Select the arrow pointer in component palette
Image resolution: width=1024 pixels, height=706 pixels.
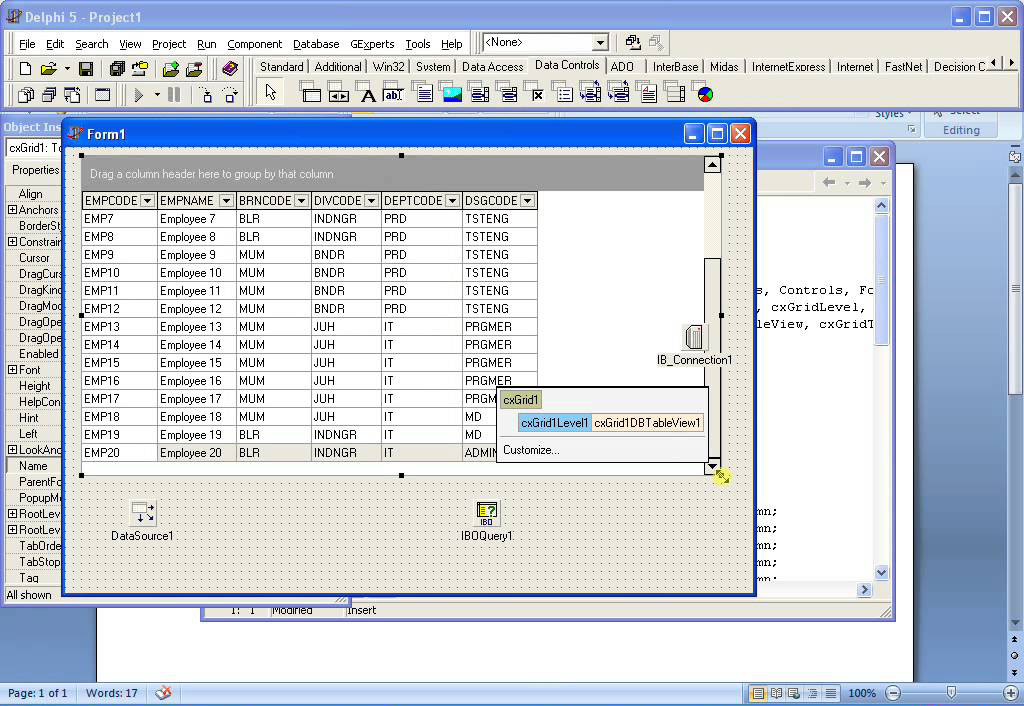coord(270,93)
